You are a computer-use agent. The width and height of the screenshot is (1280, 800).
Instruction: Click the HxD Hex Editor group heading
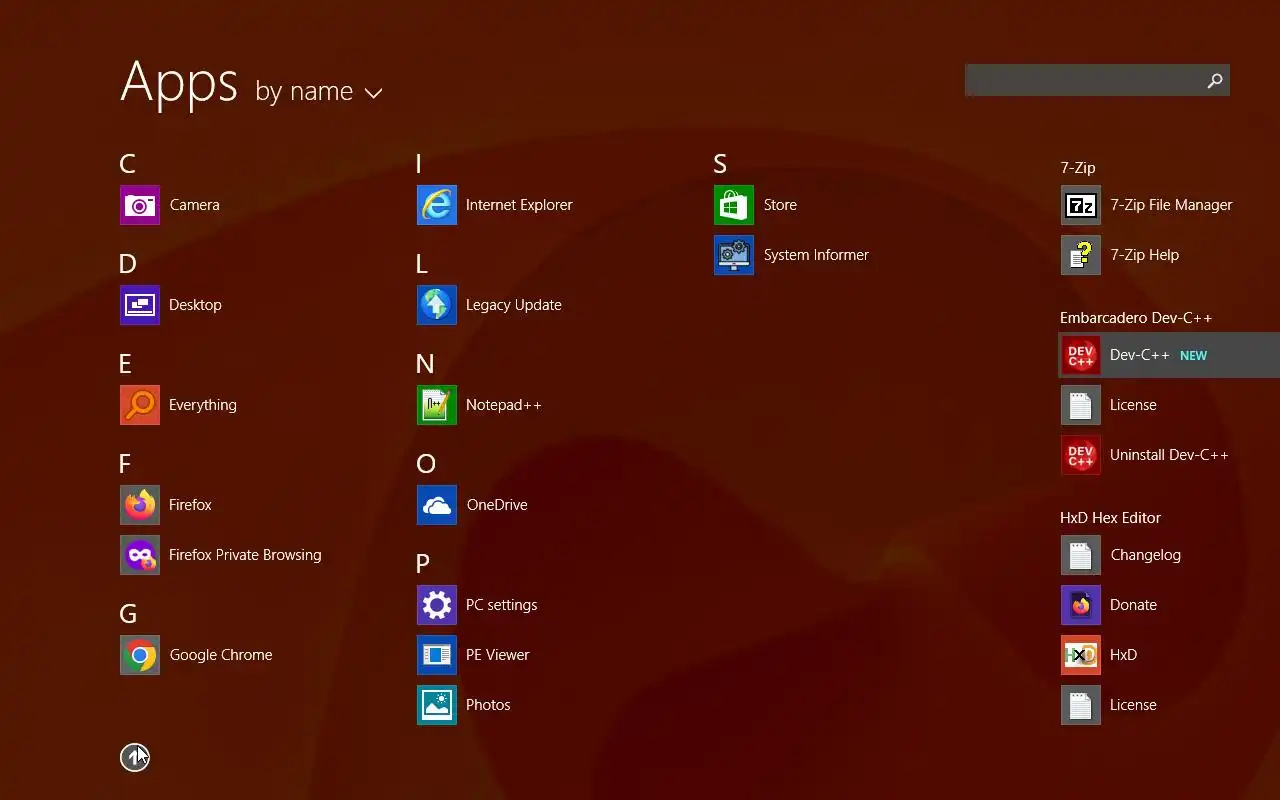(x=1110, y=518)
